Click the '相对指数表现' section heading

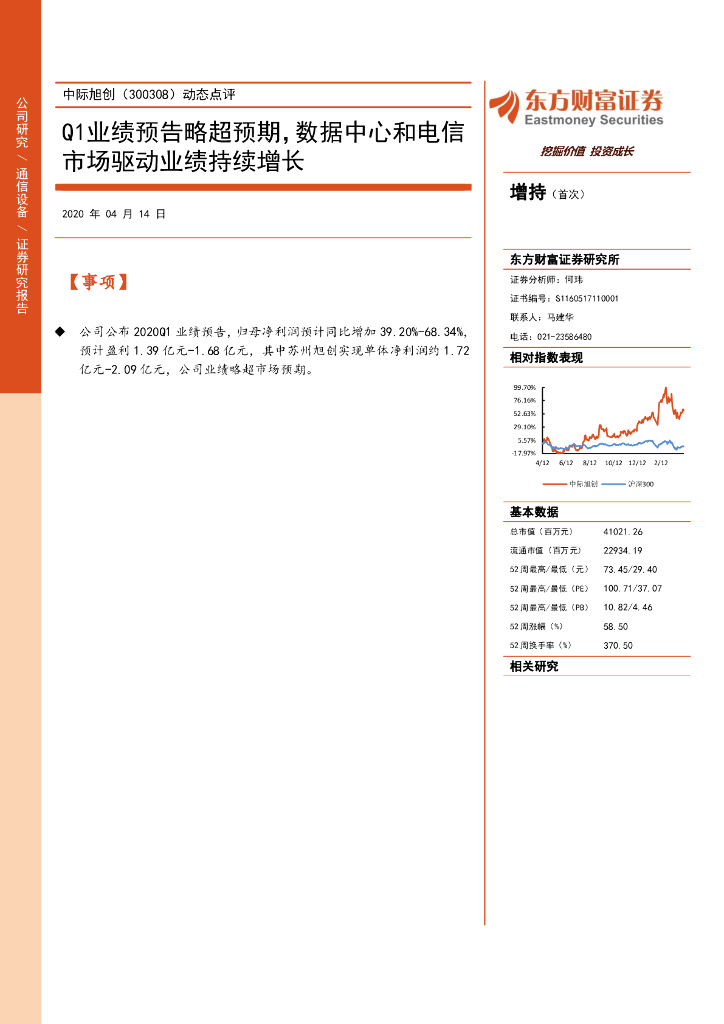pos(546,358)
